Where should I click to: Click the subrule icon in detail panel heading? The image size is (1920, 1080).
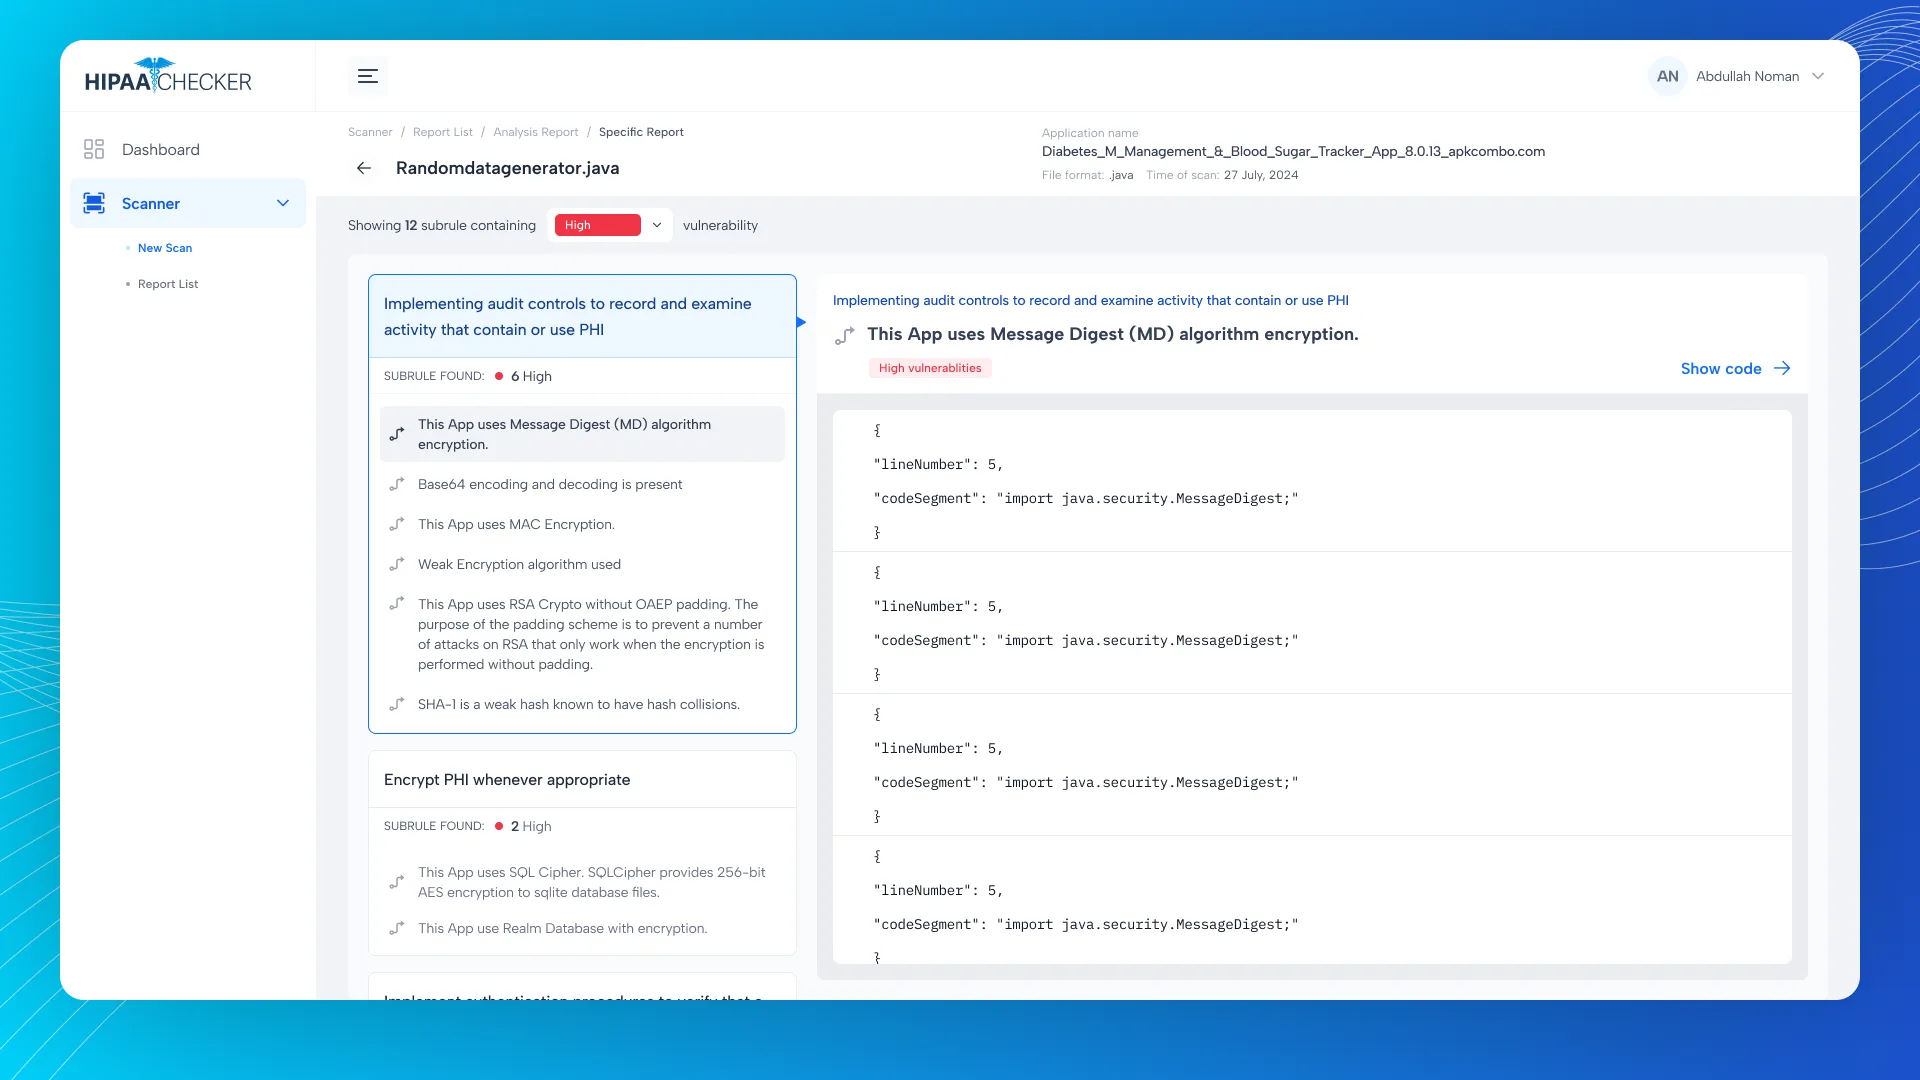pos(845,335)
